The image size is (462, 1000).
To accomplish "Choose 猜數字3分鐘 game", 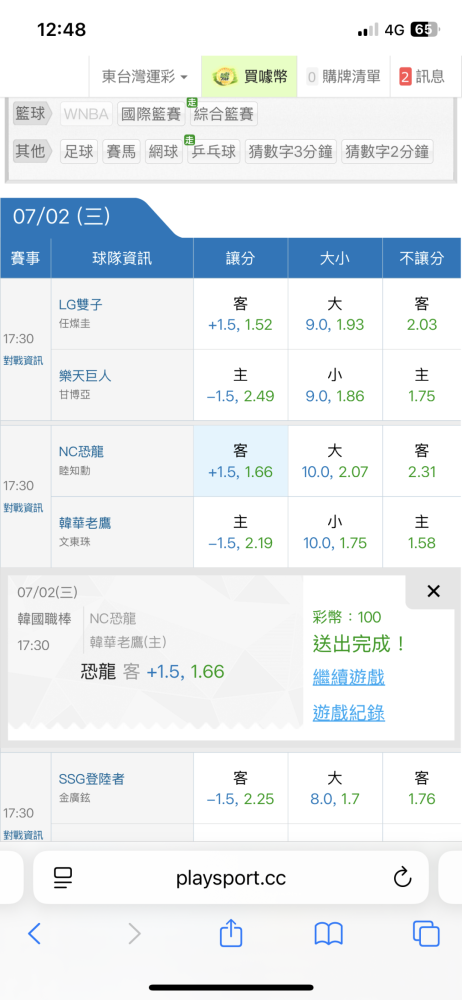I will 291,152.
